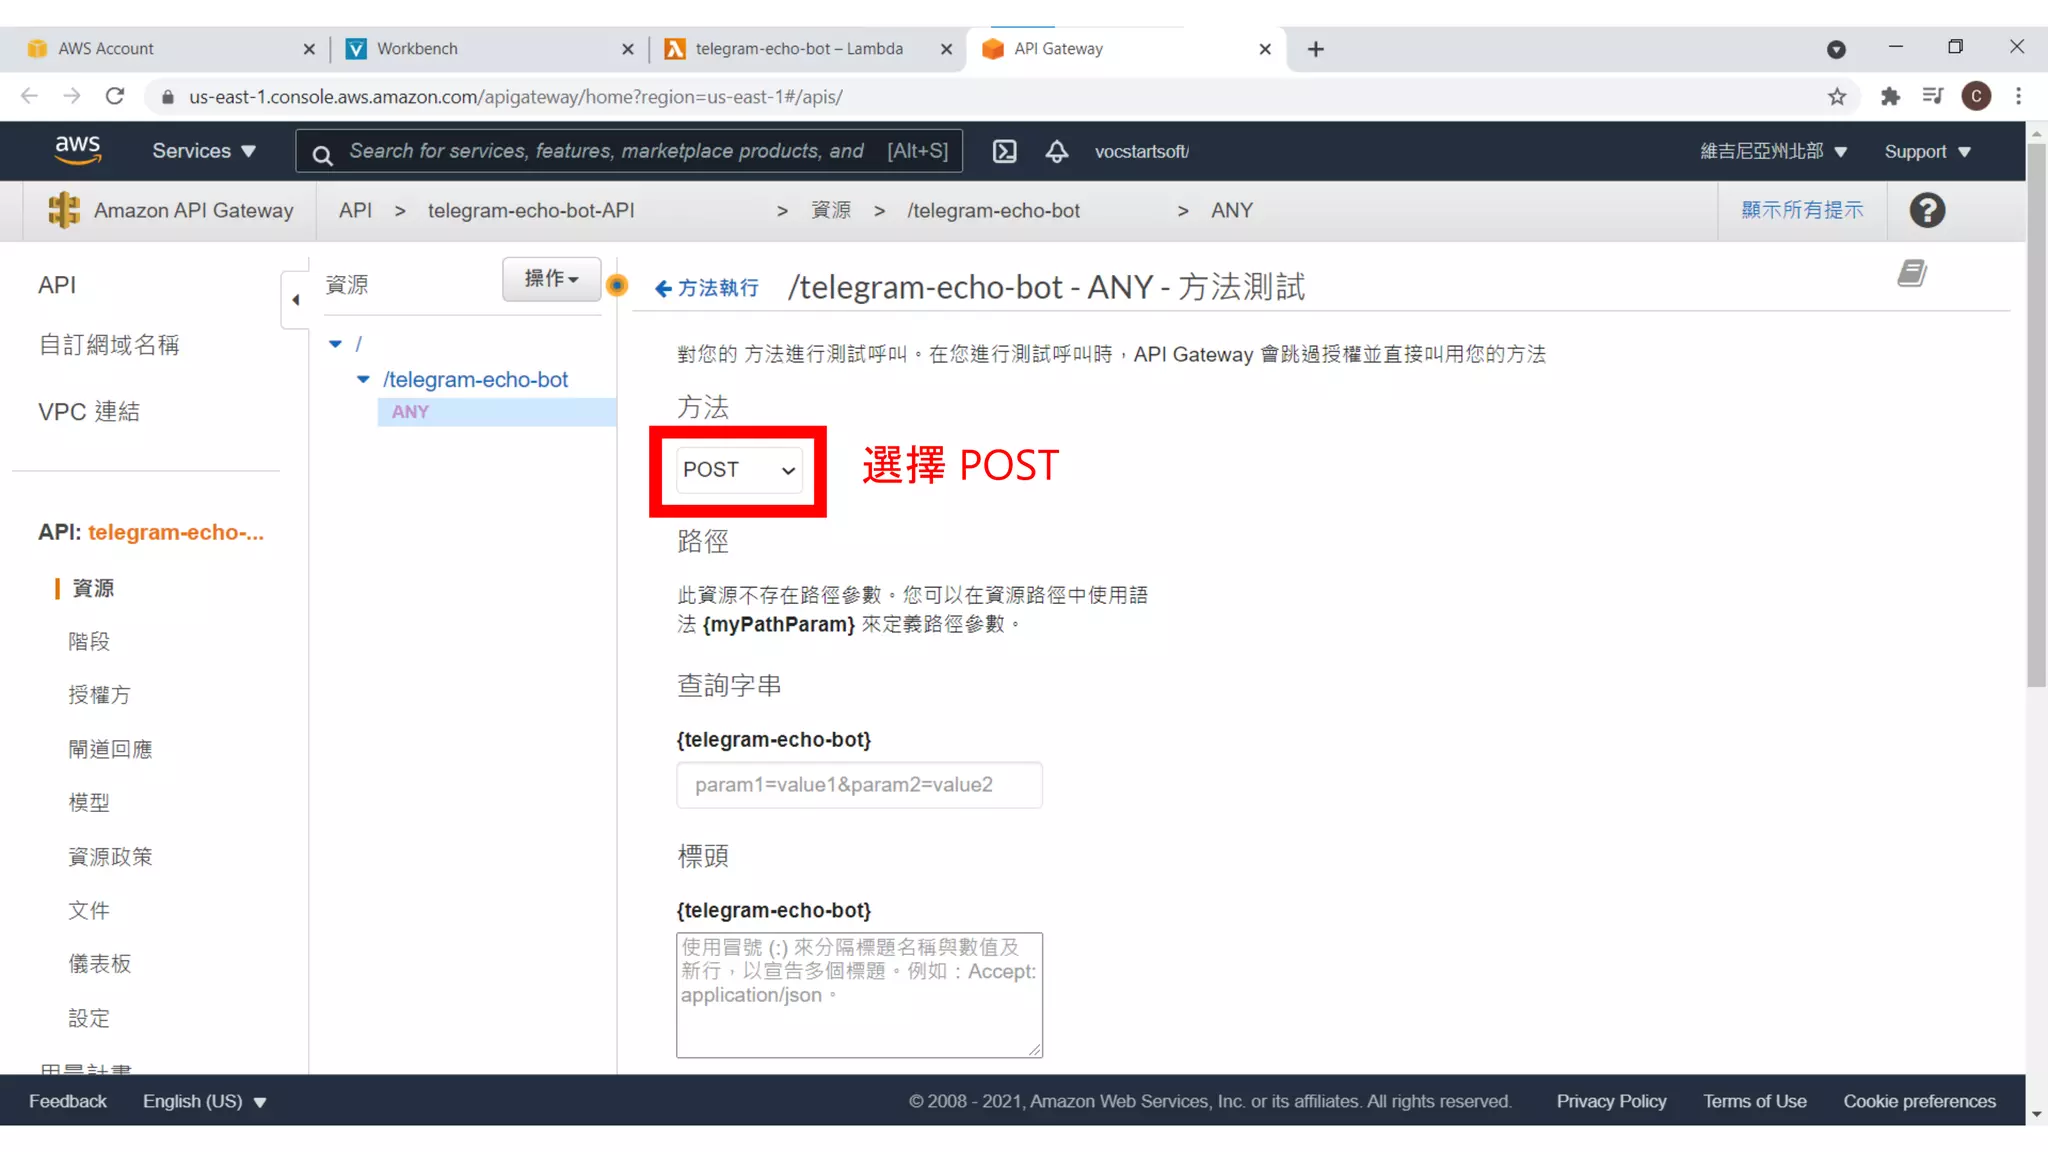View site security lock icon
The width and height of the screenshot is (2048, 1152).
pyautogui.click(x=168, y=96)
